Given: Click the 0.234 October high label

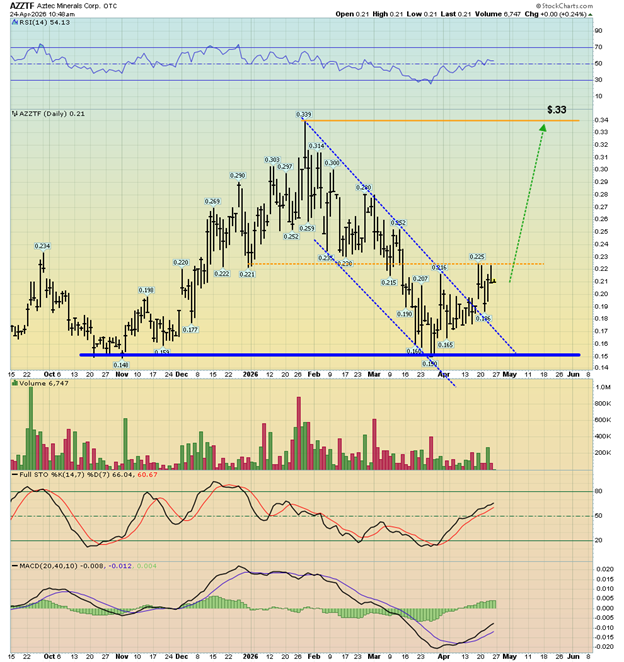Looking at the screenshot, I should pyautogui.click(x=42, y=246).
